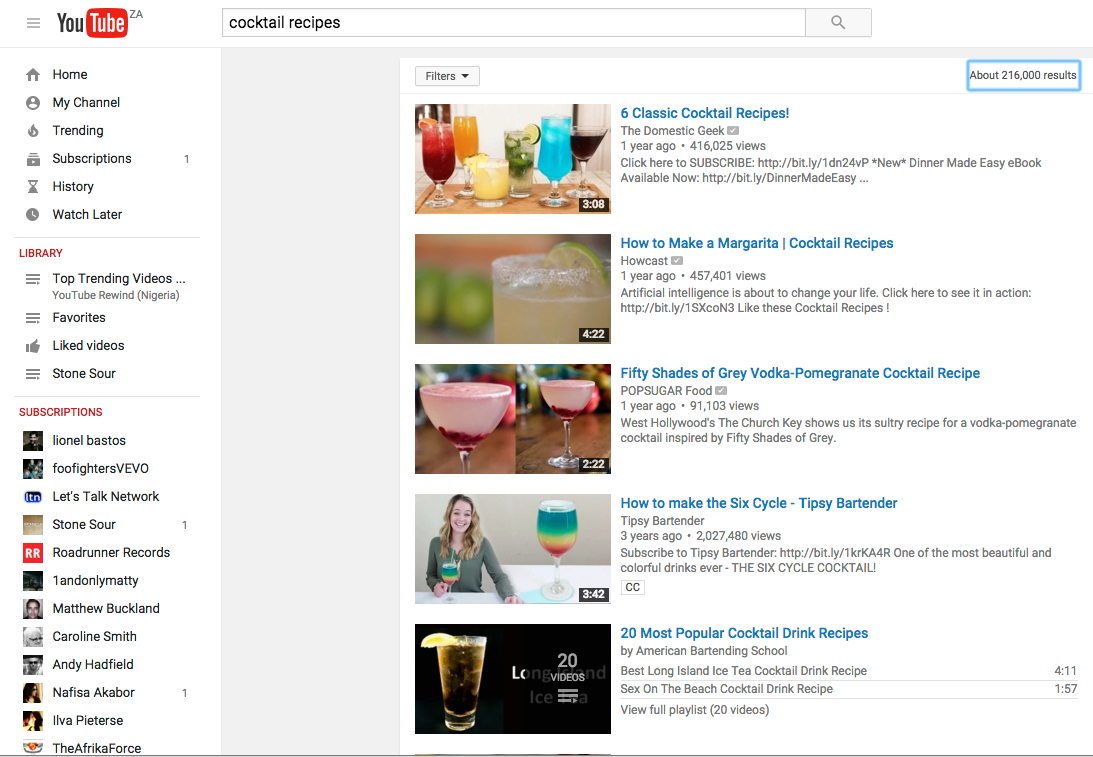1093x757 pixels.
Task: Click the CC closed captions badge
Action: pyautogui.click(x=632, y=587)
